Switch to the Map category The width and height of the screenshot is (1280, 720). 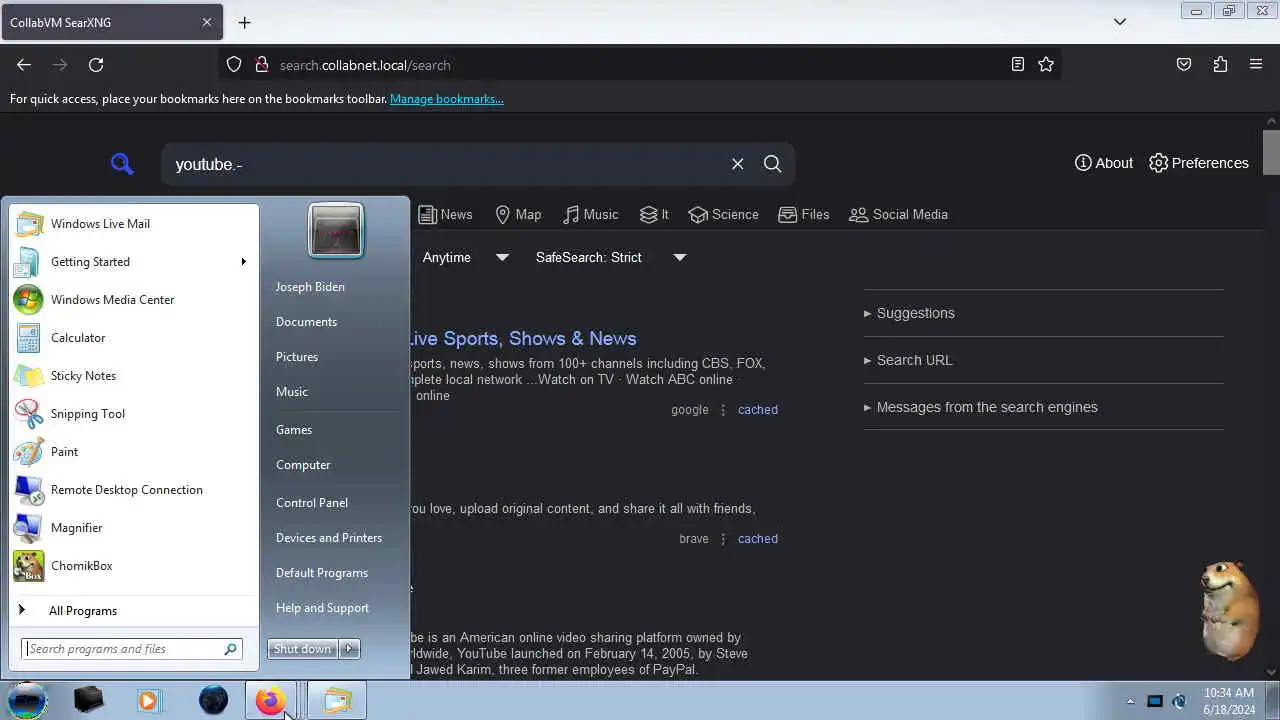(x=518, y=214)
